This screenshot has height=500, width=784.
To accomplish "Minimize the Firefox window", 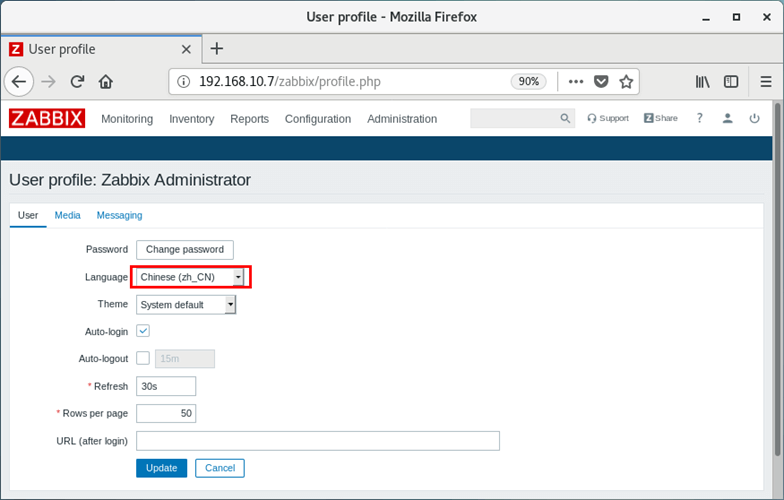I will tap(706, 18).
